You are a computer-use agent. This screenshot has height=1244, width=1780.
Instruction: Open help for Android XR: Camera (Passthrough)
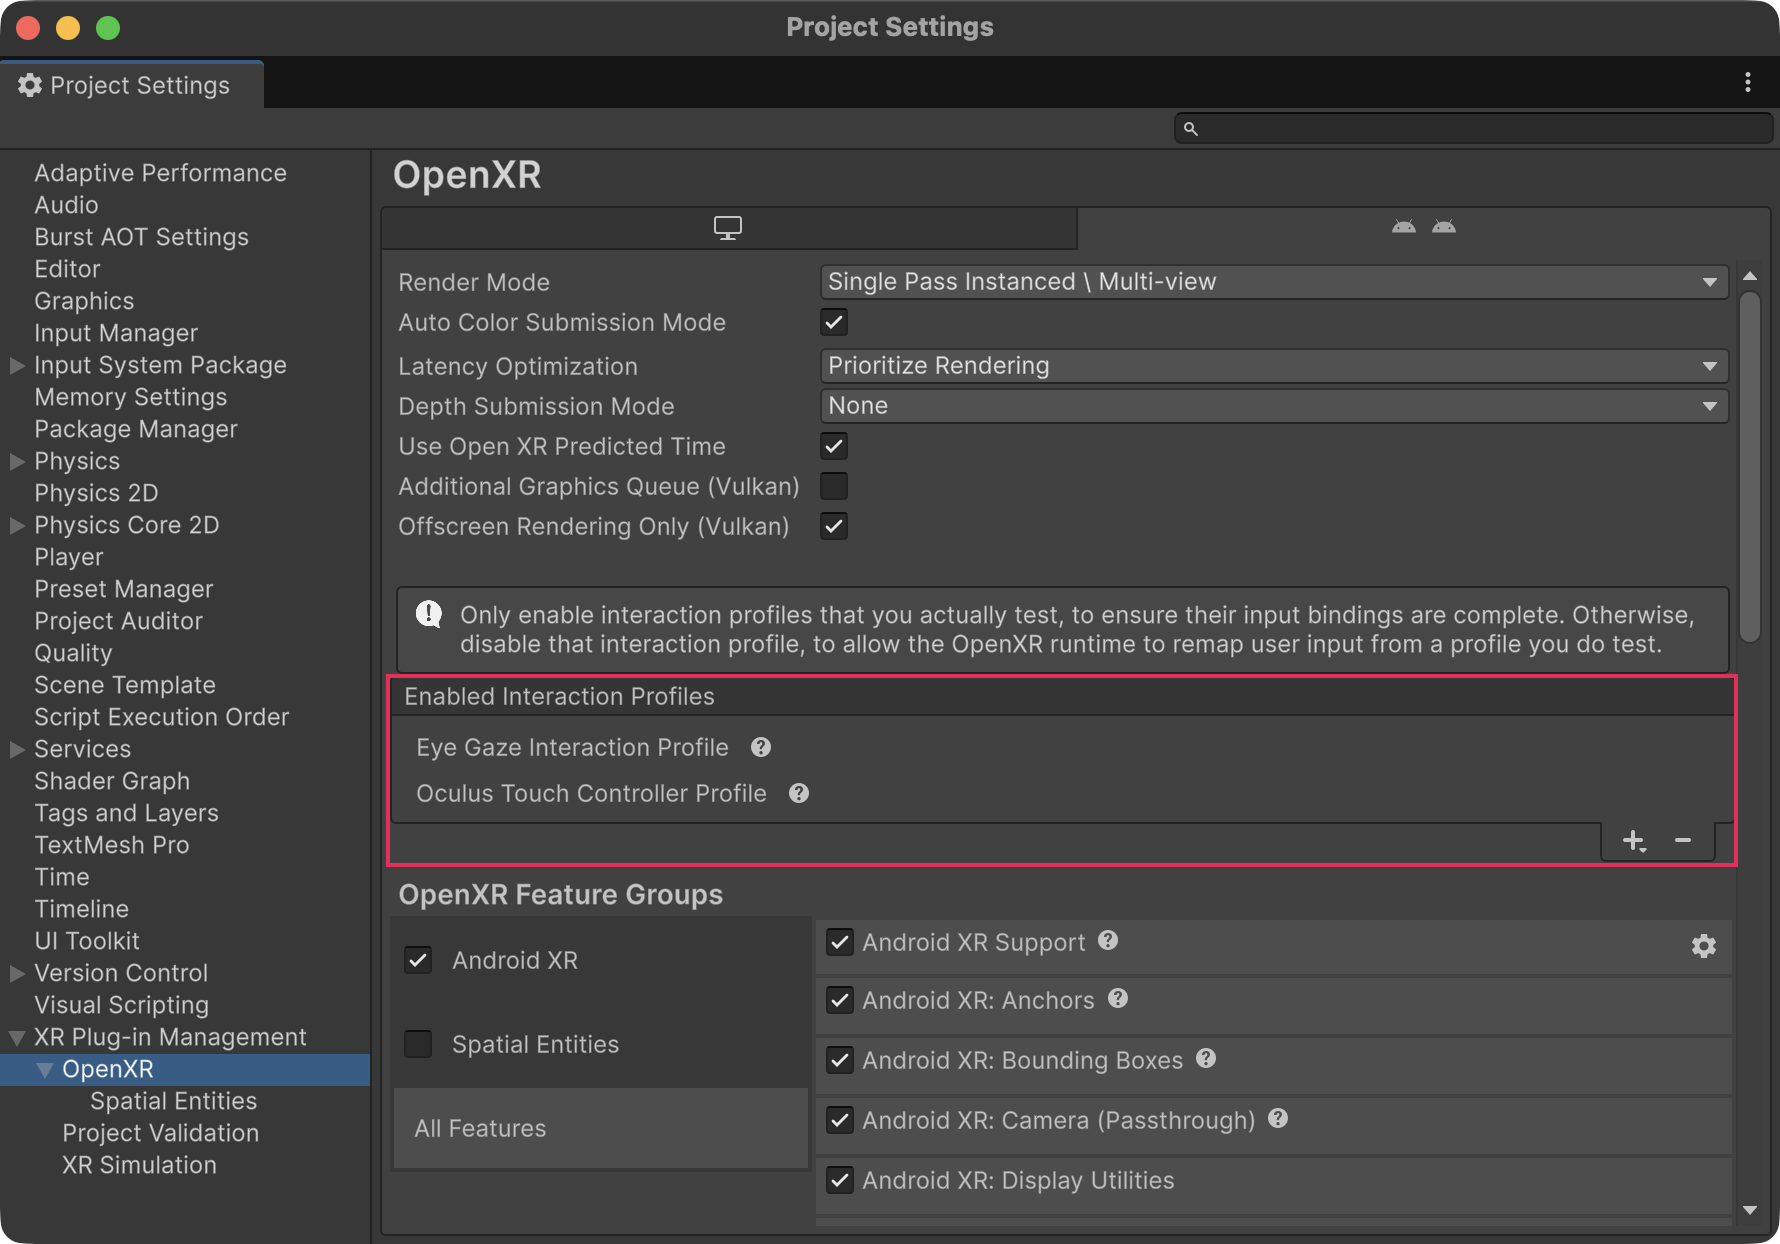click(x=1278, y=1119)
